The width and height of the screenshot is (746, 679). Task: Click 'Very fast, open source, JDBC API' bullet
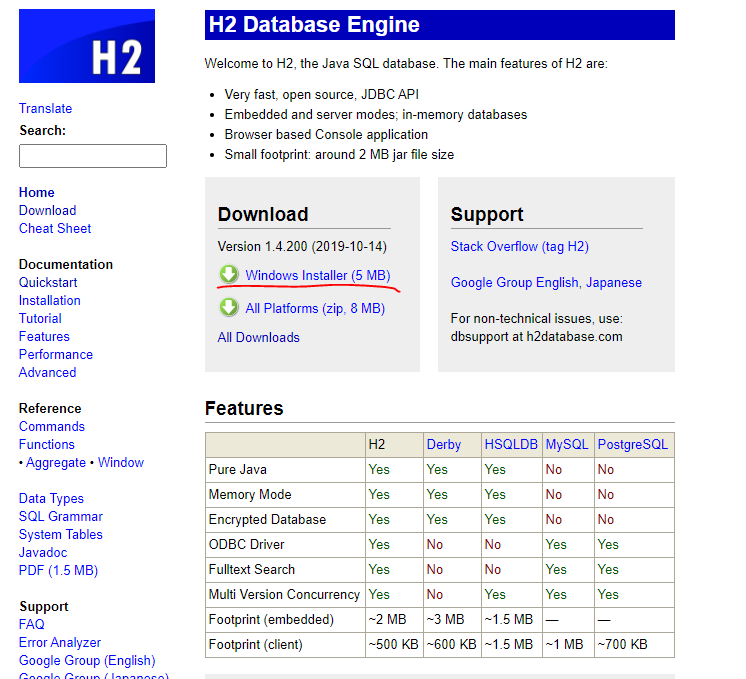(x=321, y=95)
